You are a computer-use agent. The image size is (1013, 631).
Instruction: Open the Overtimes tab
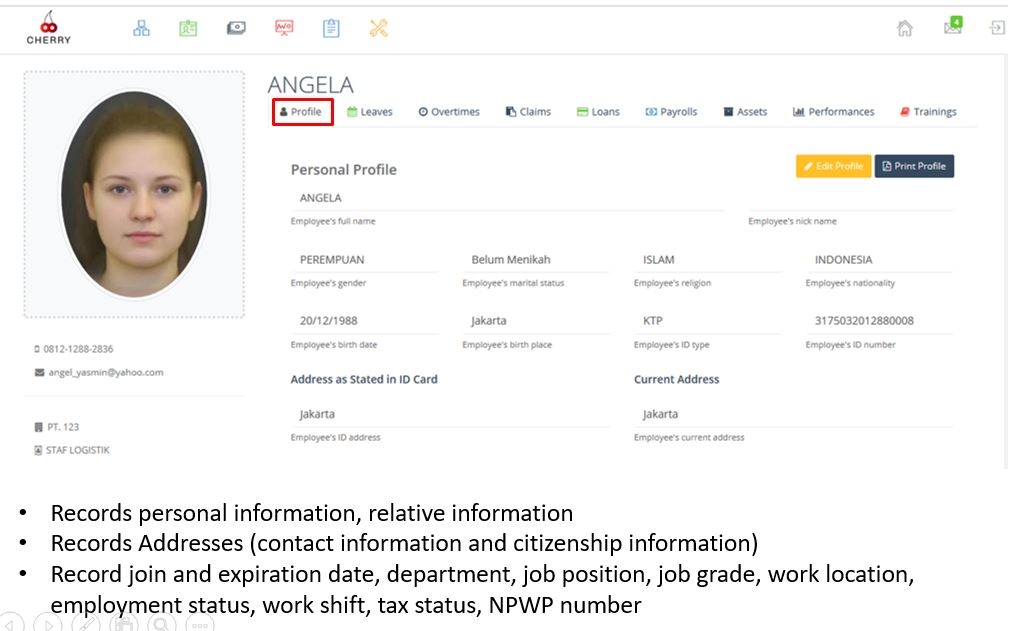click(448, 112)
